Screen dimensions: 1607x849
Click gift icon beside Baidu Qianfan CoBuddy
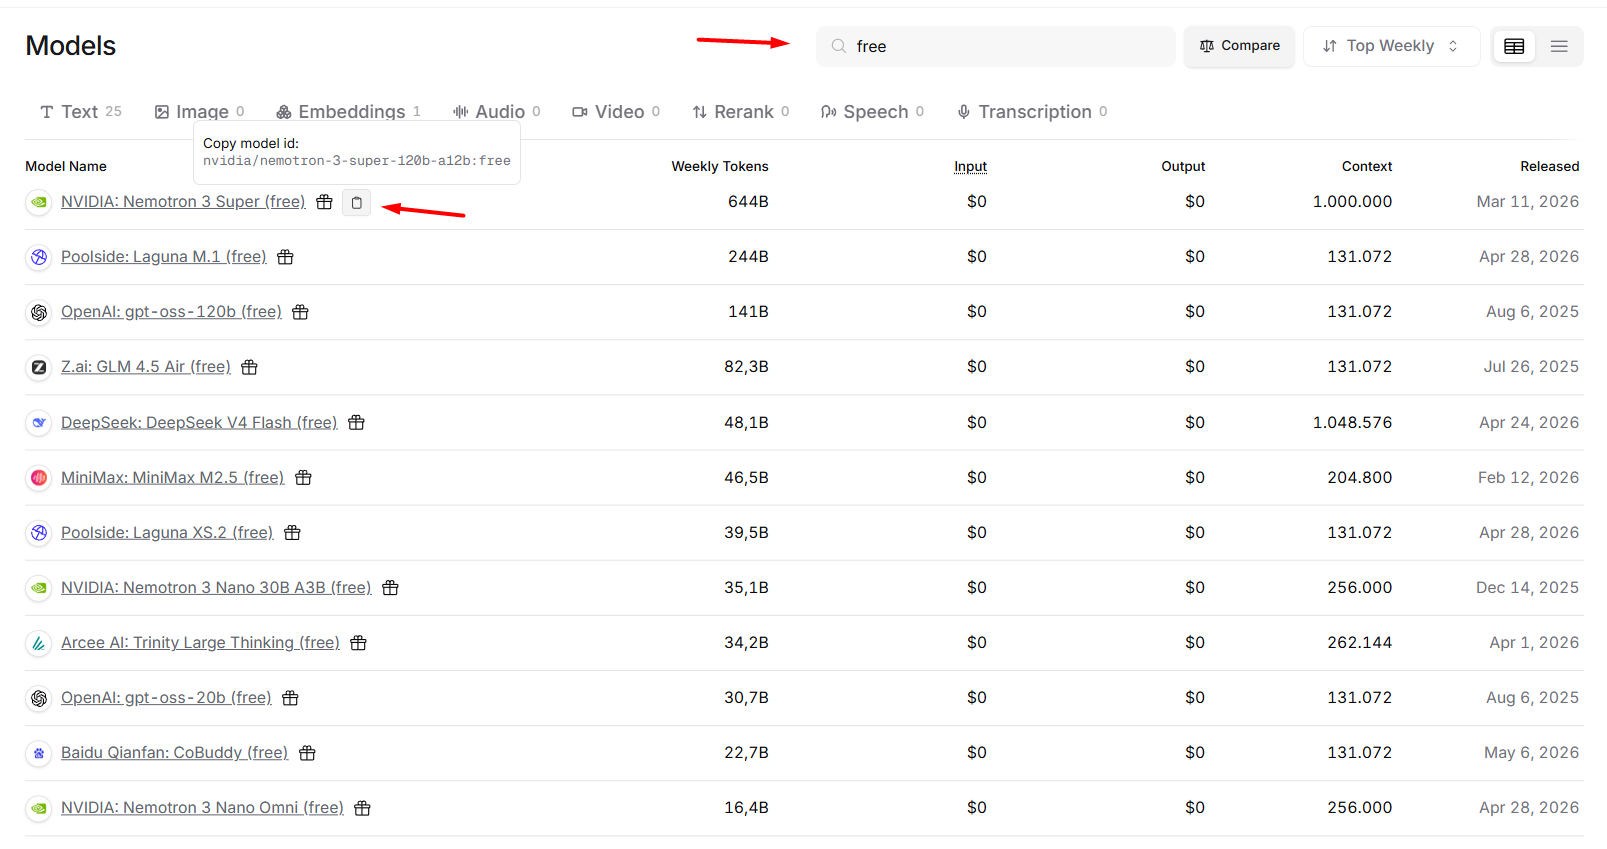pyautogui.click(x=308, y=753)
